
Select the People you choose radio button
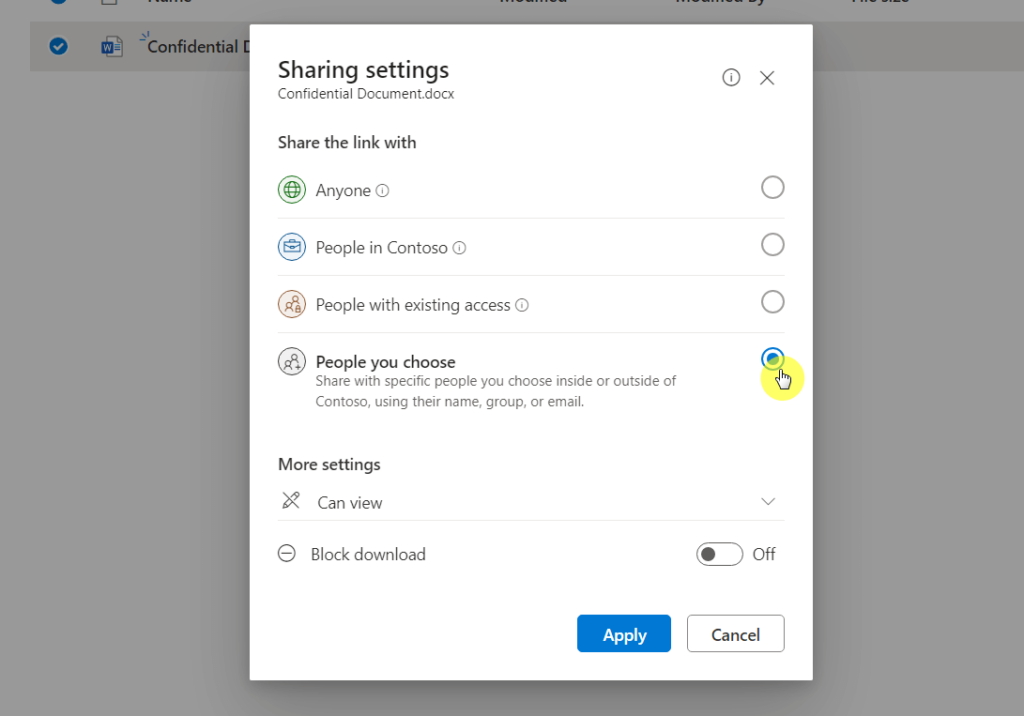[x=773, y=359]
